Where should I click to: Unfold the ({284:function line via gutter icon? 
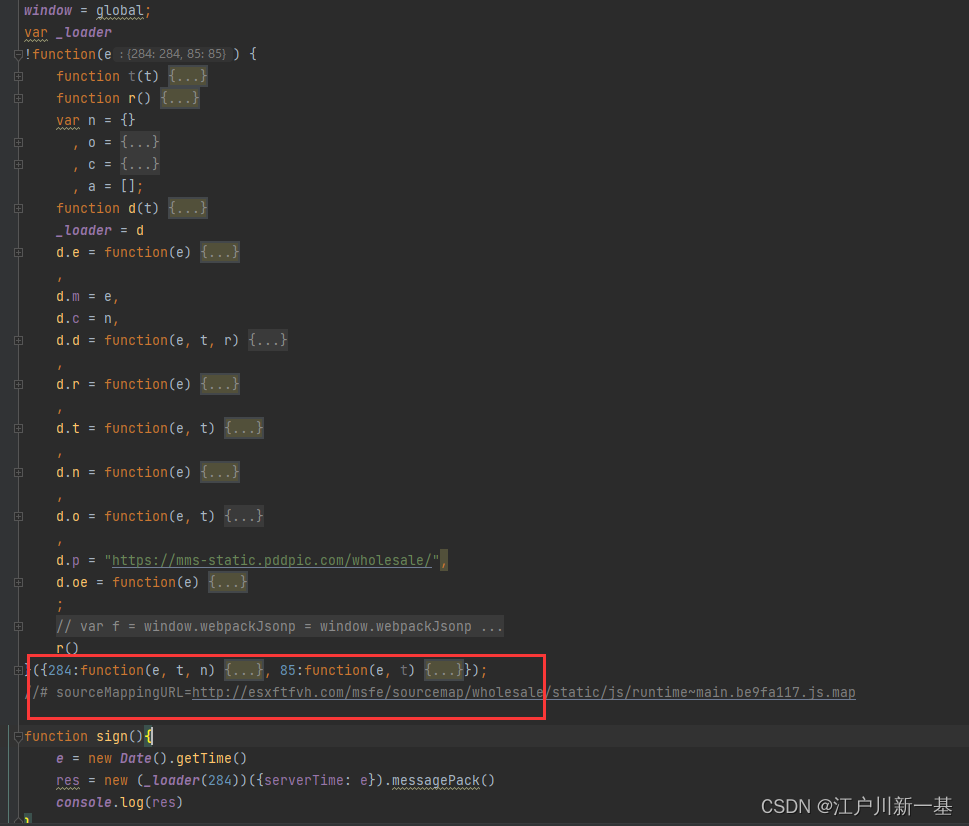18,670
